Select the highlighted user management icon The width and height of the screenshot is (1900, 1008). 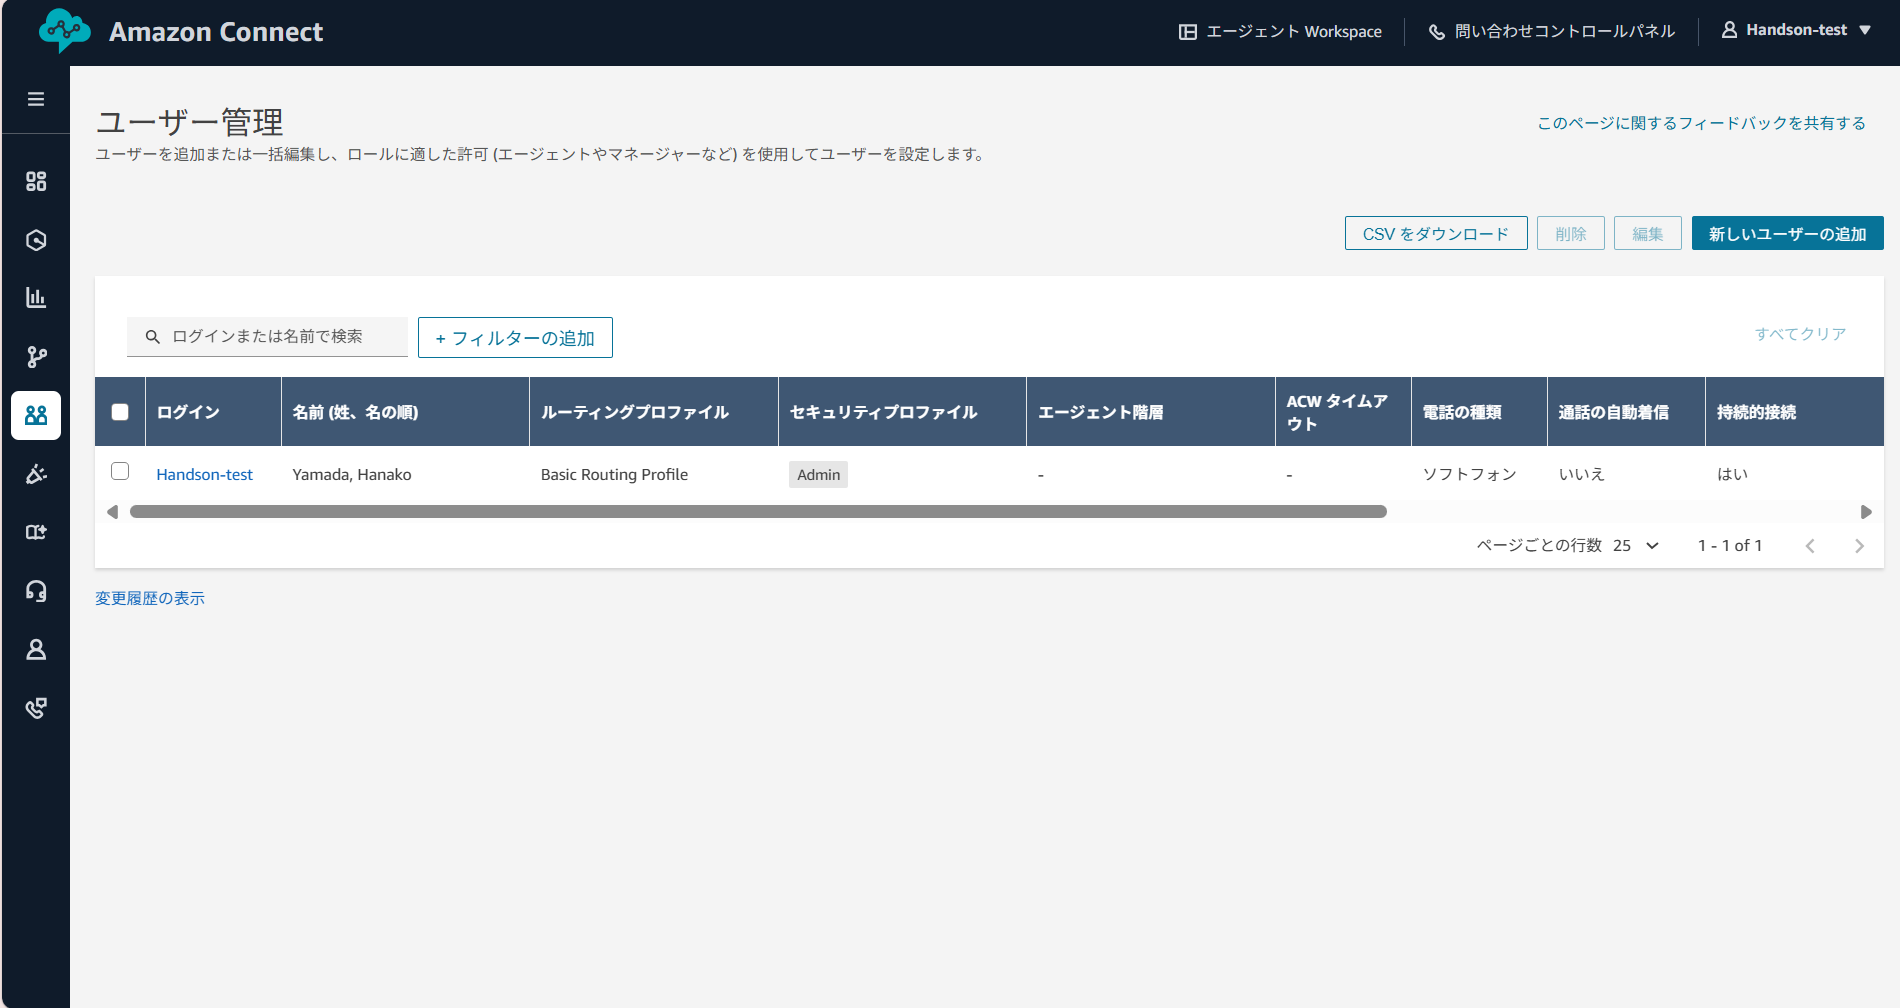(36, 415)
